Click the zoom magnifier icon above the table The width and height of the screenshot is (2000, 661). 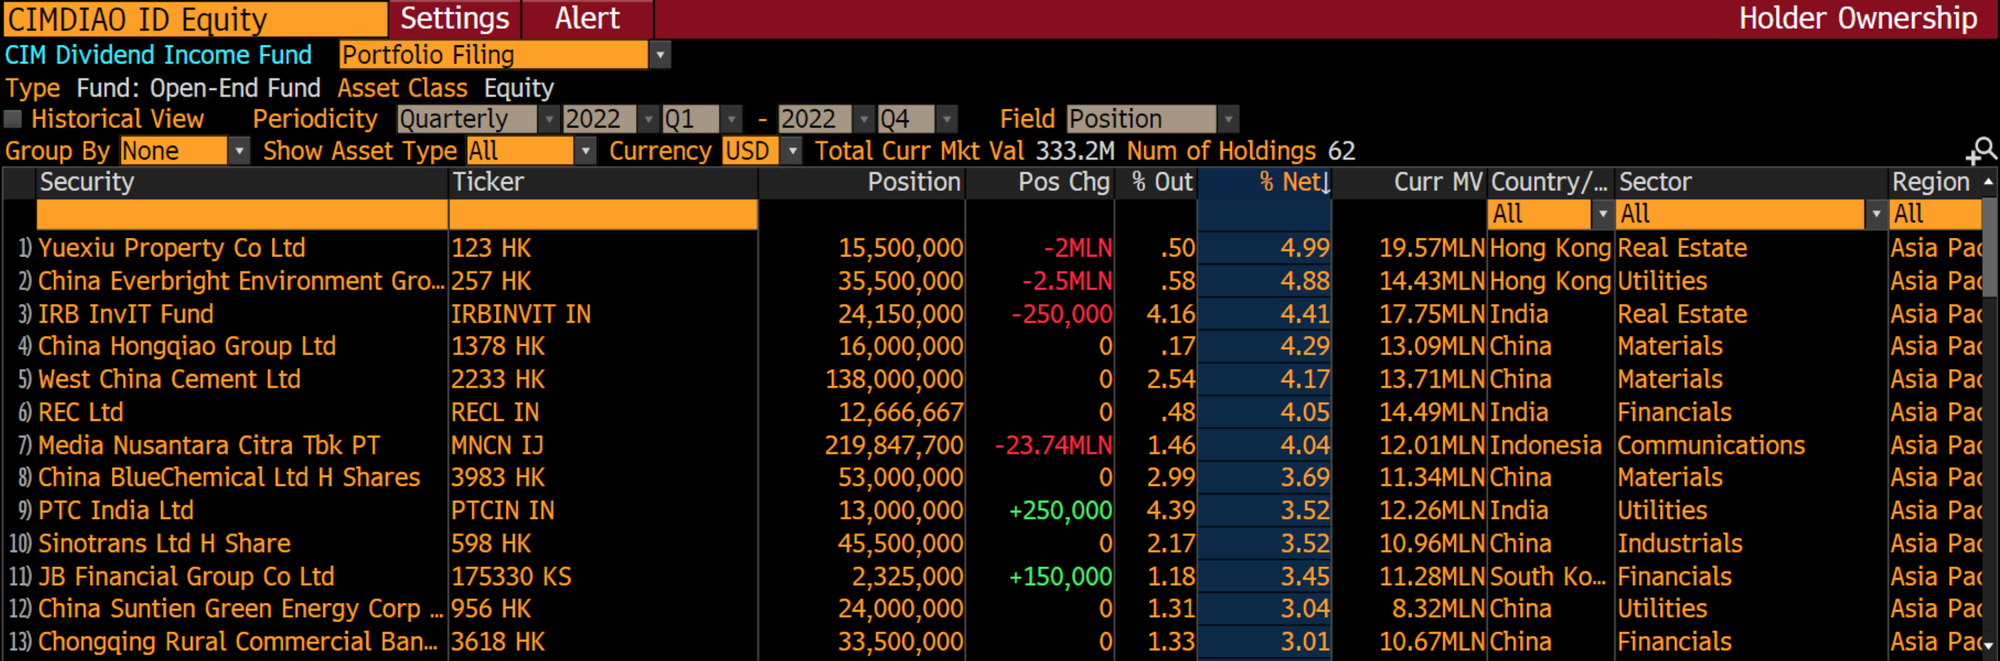click(x=1981, y=151)
